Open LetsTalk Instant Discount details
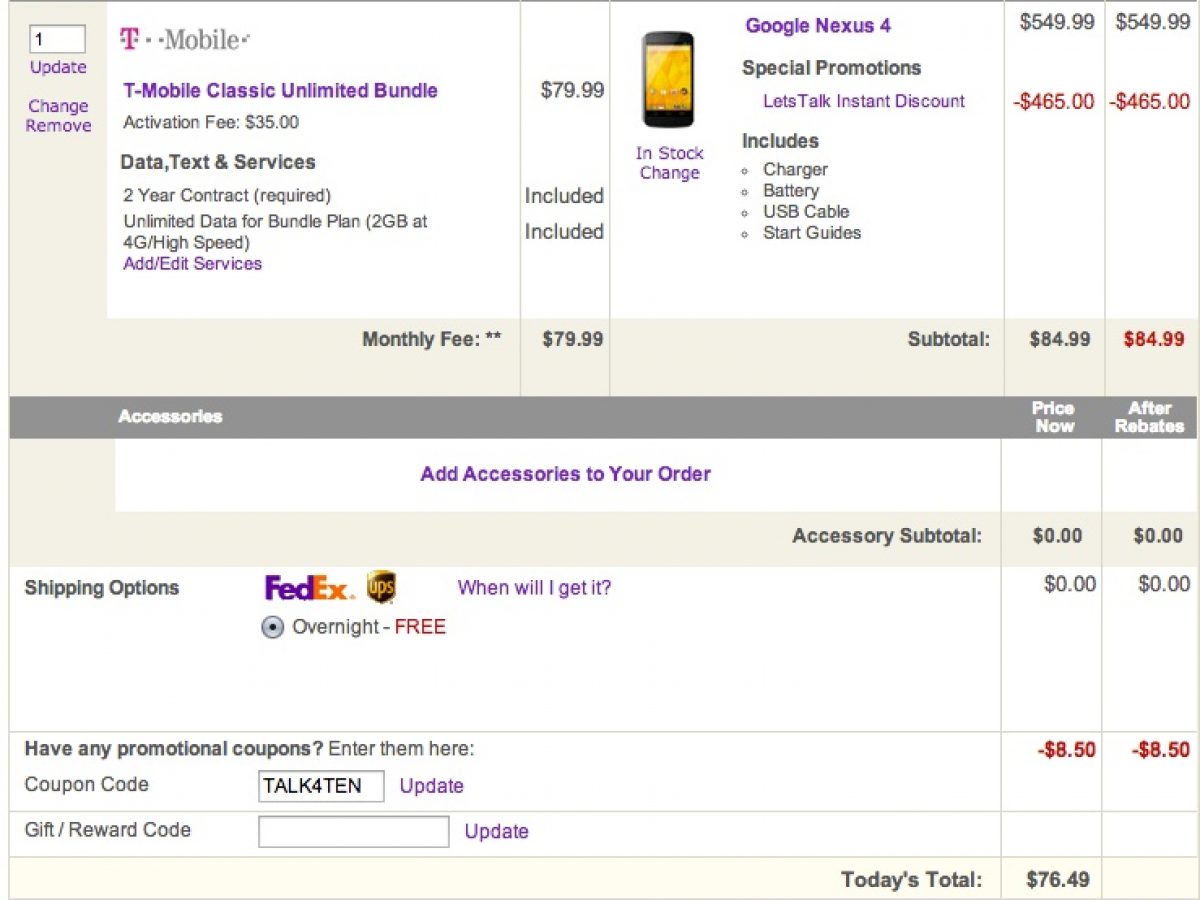The width and height of the screenshot is (1200, 900). [x=864, y=101]
